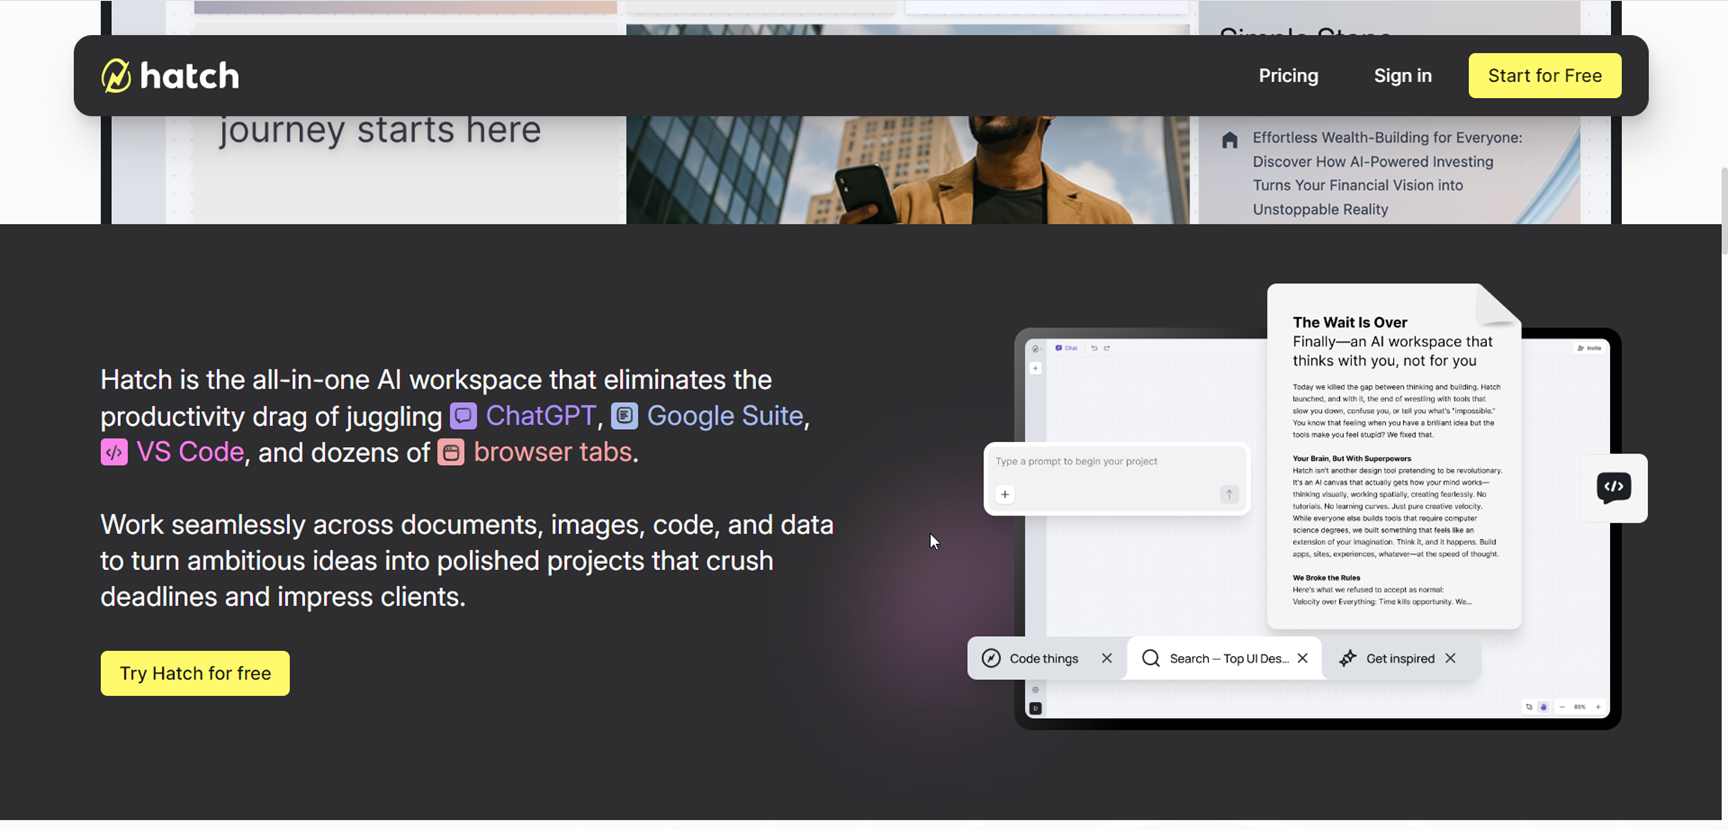The width and height of the screenshot is (1728, 830).
Task: Click the Chat button in mockup toolbar
Action: (1066, 348)
